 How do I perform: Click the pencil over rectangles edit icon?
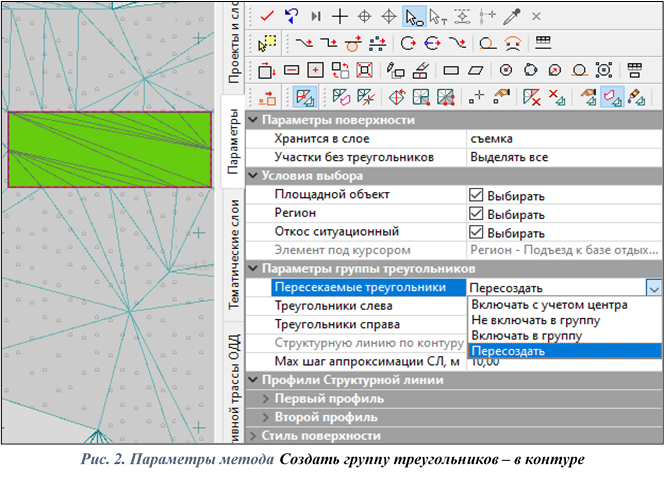395,70
